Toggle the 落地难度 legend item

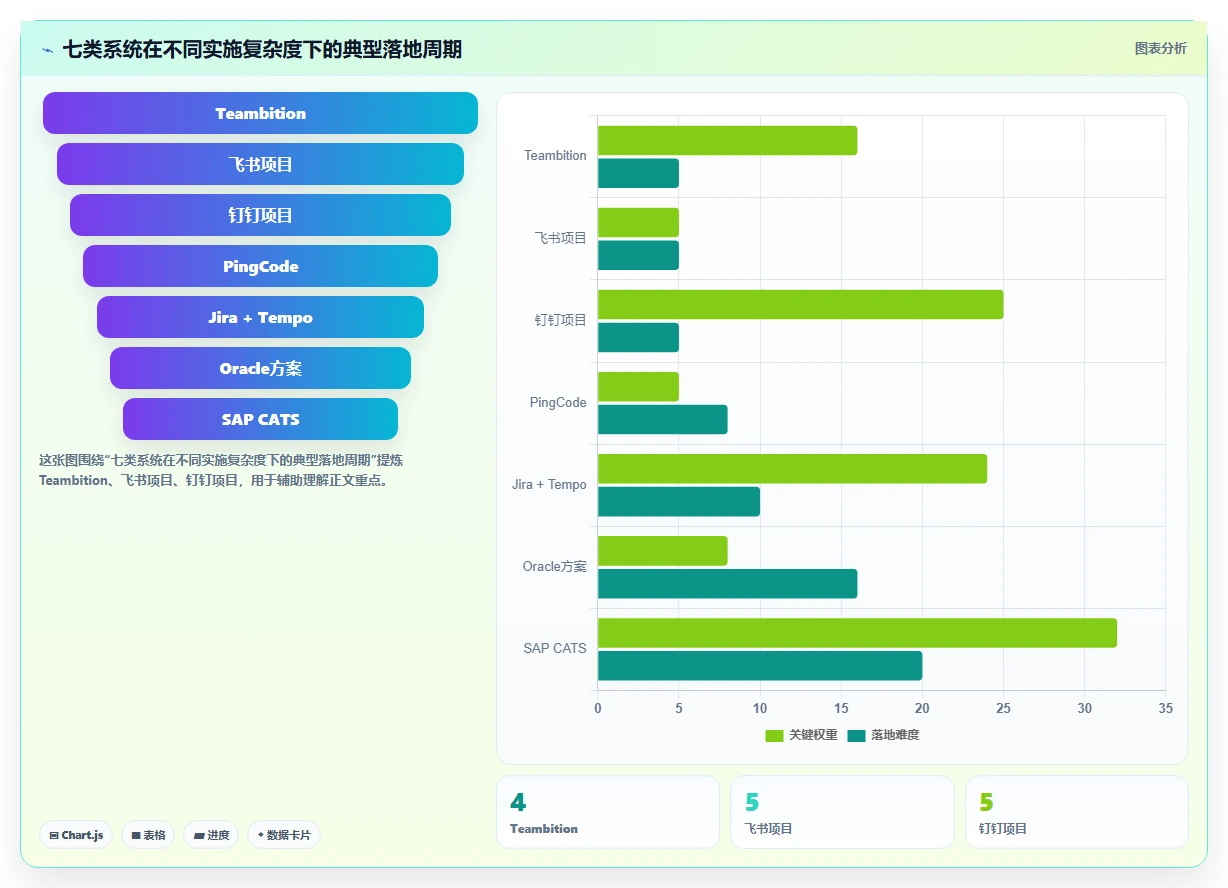click(883, 735)
